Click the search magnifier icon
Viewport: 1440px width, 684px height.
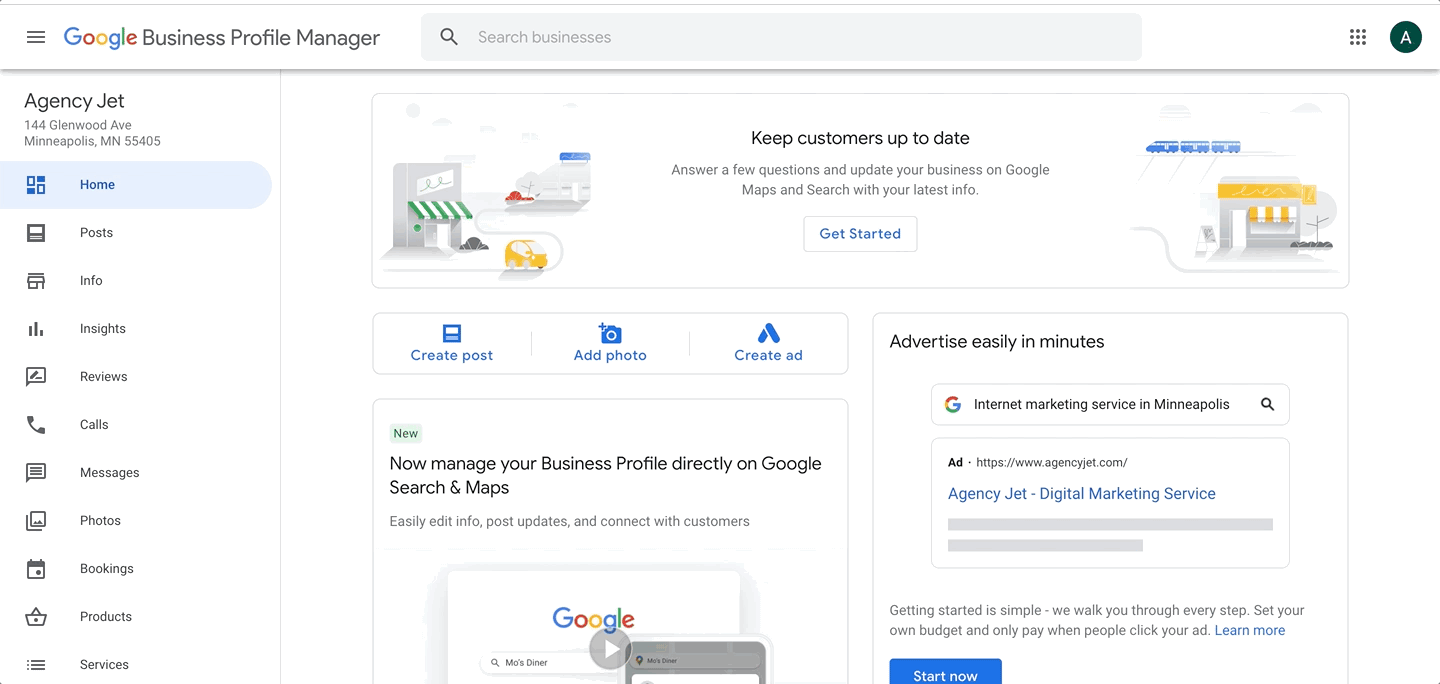point(449,37)
